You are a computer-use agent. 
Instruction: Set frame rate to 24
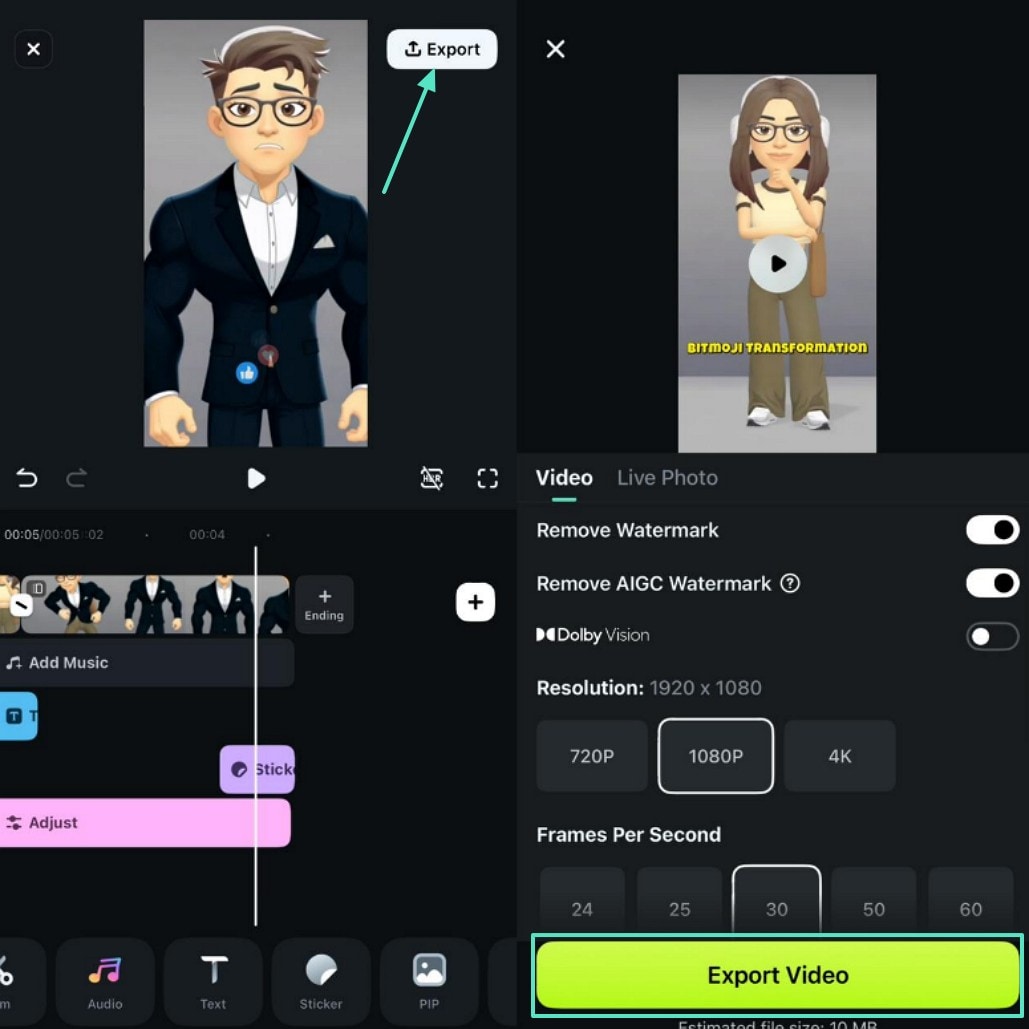[x=582, y=902]
